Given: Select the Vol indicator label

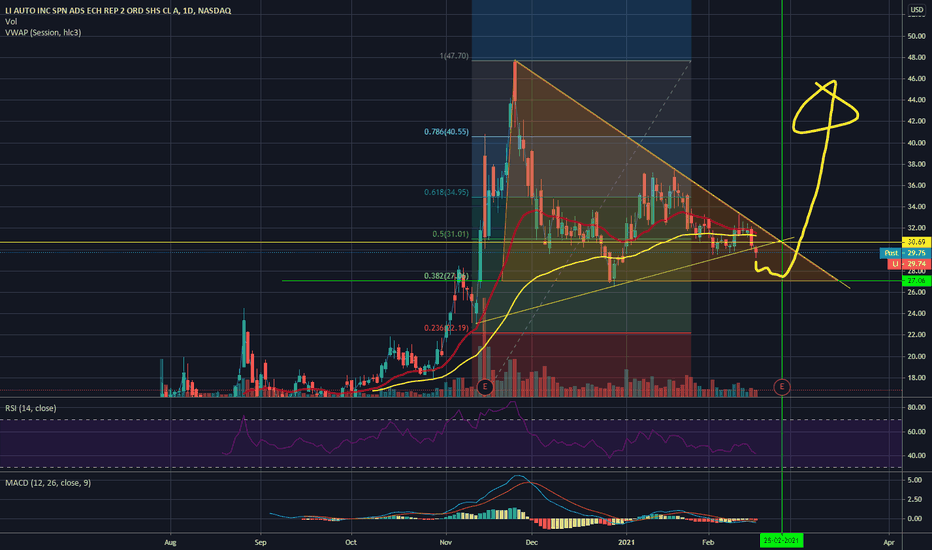Looking at the screenshot, I should point(11,21).
